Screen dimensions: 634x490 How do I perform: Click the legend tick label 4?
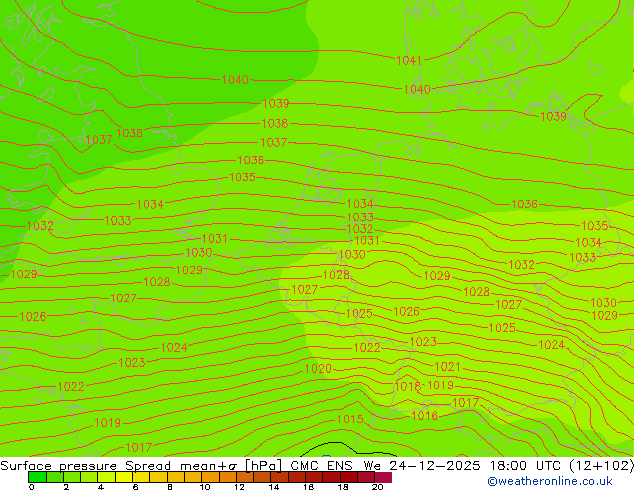click(x=101, y=487)
